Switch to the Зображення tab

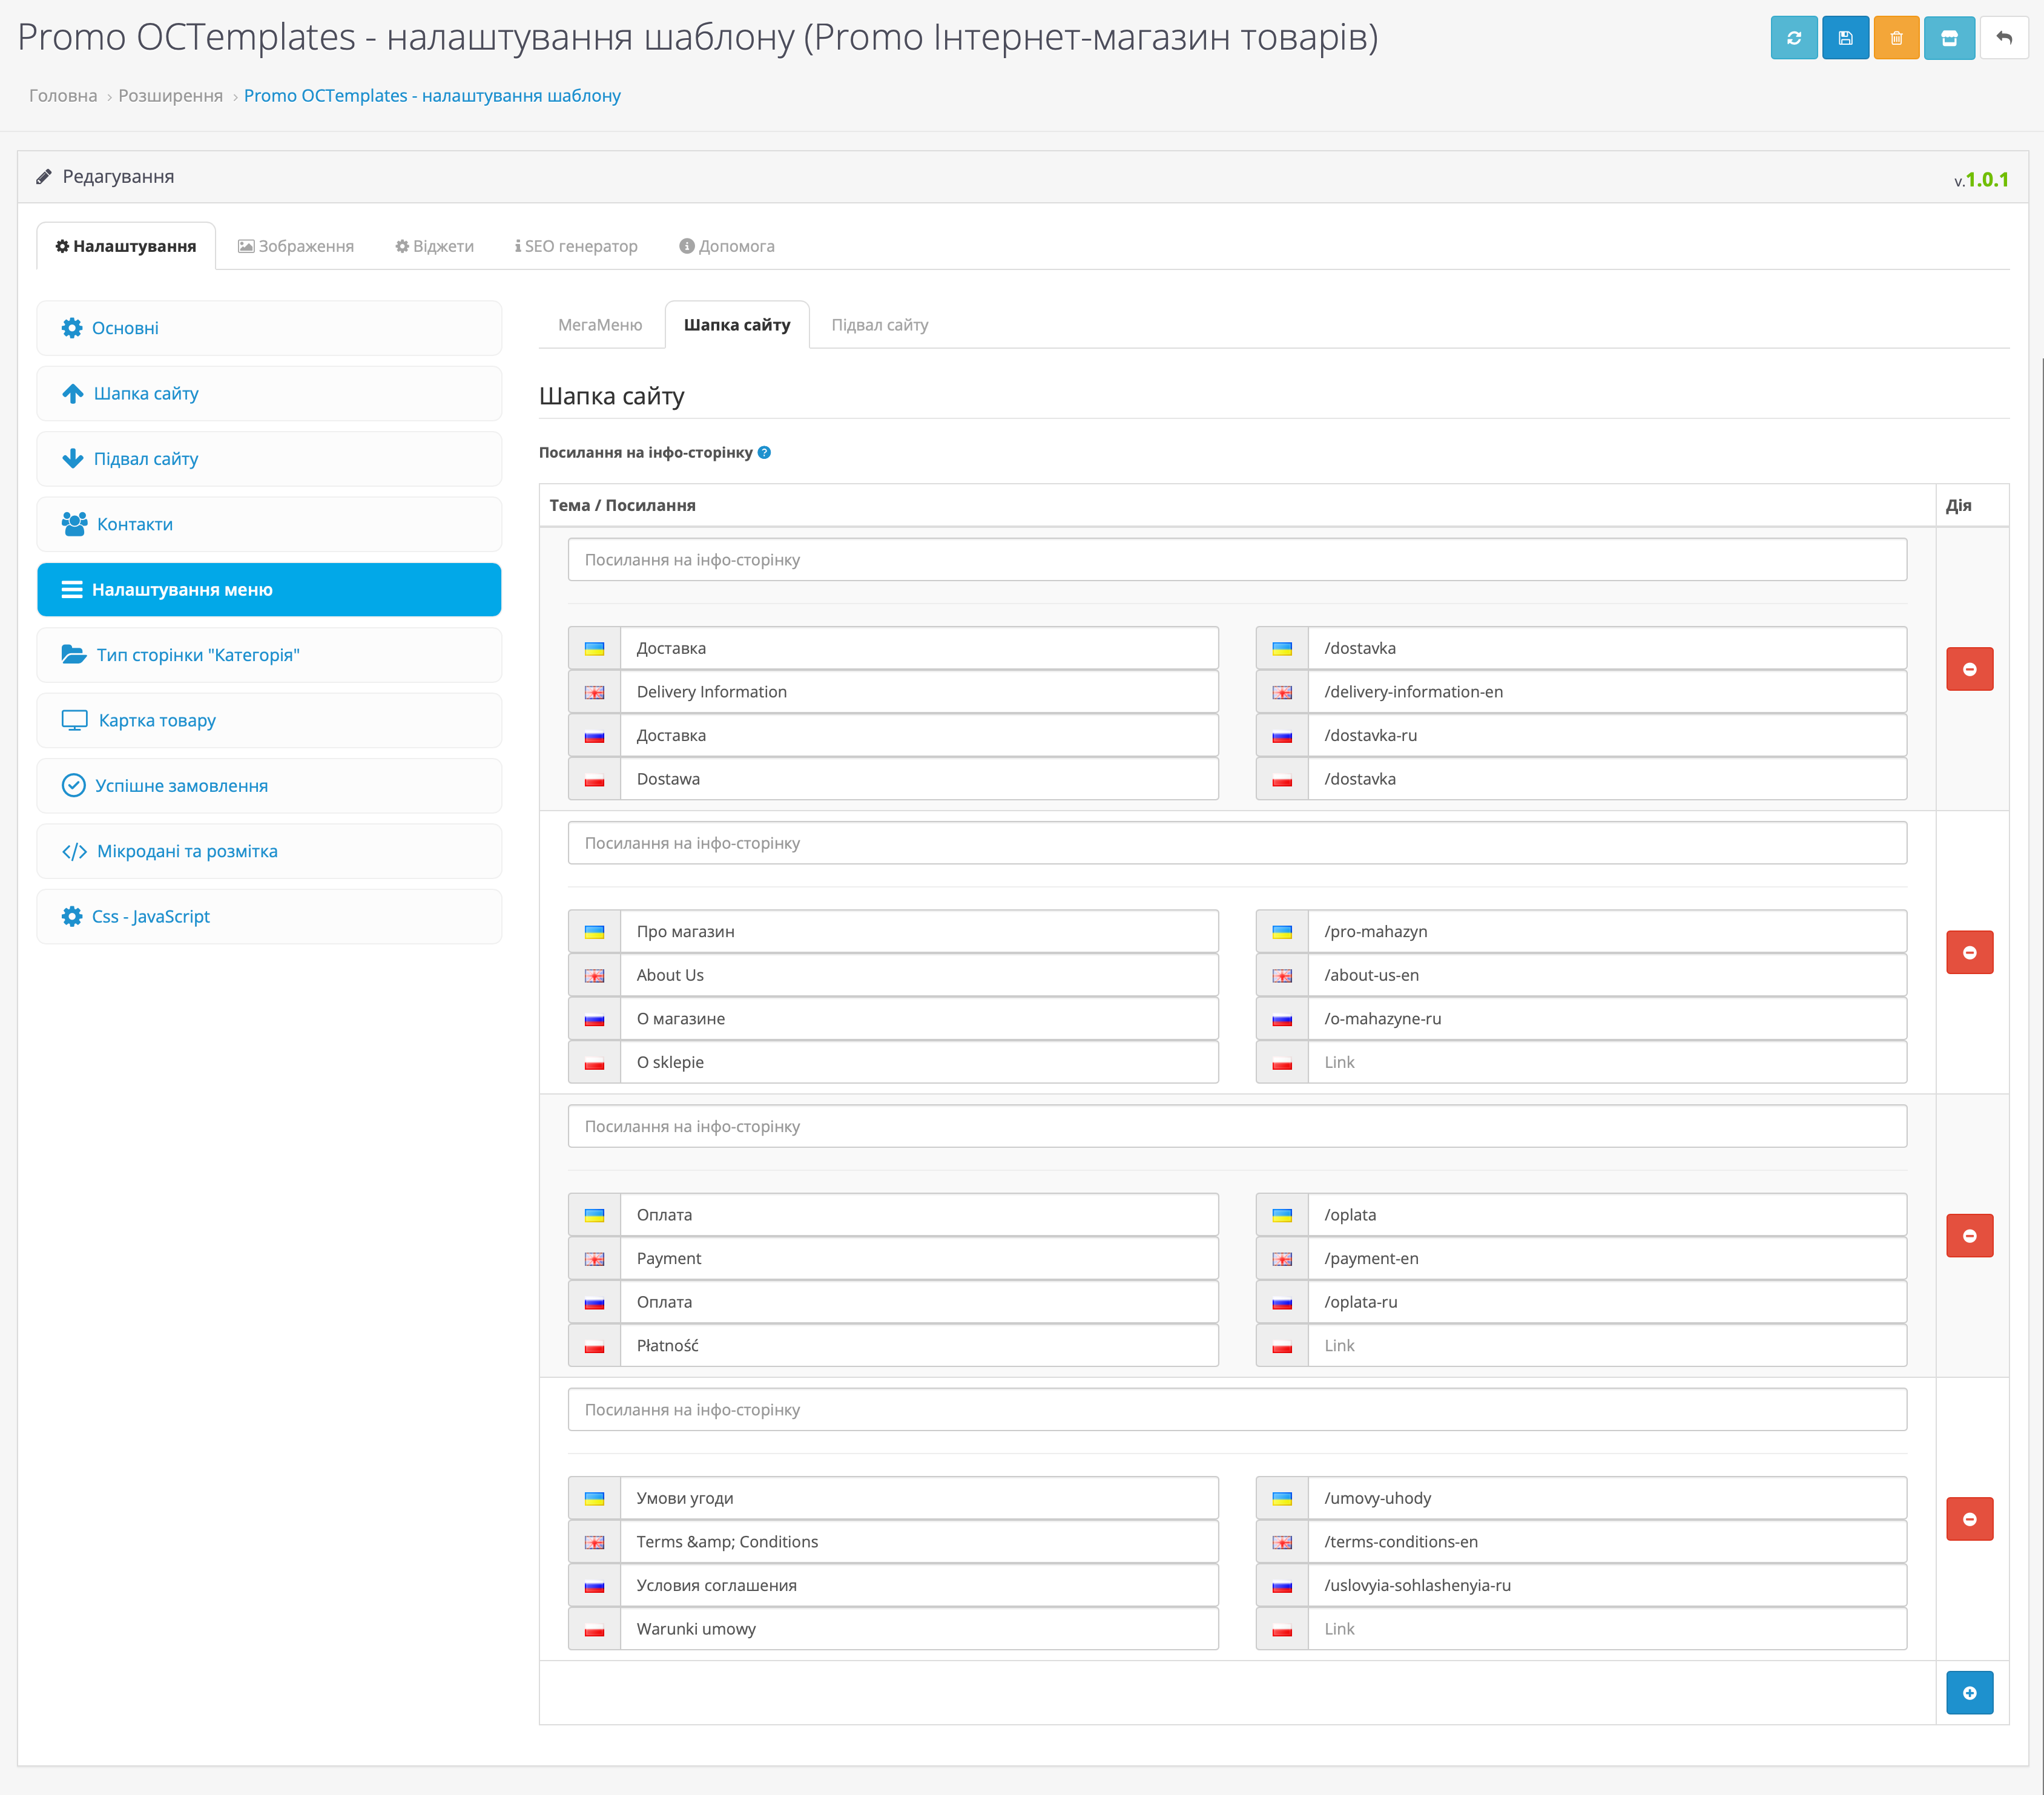(296, 246)
